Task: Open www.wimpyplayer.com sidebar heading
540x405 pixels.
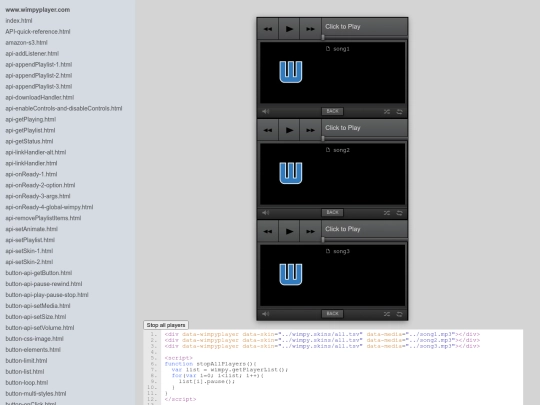Action: click(x=38, y=10)
